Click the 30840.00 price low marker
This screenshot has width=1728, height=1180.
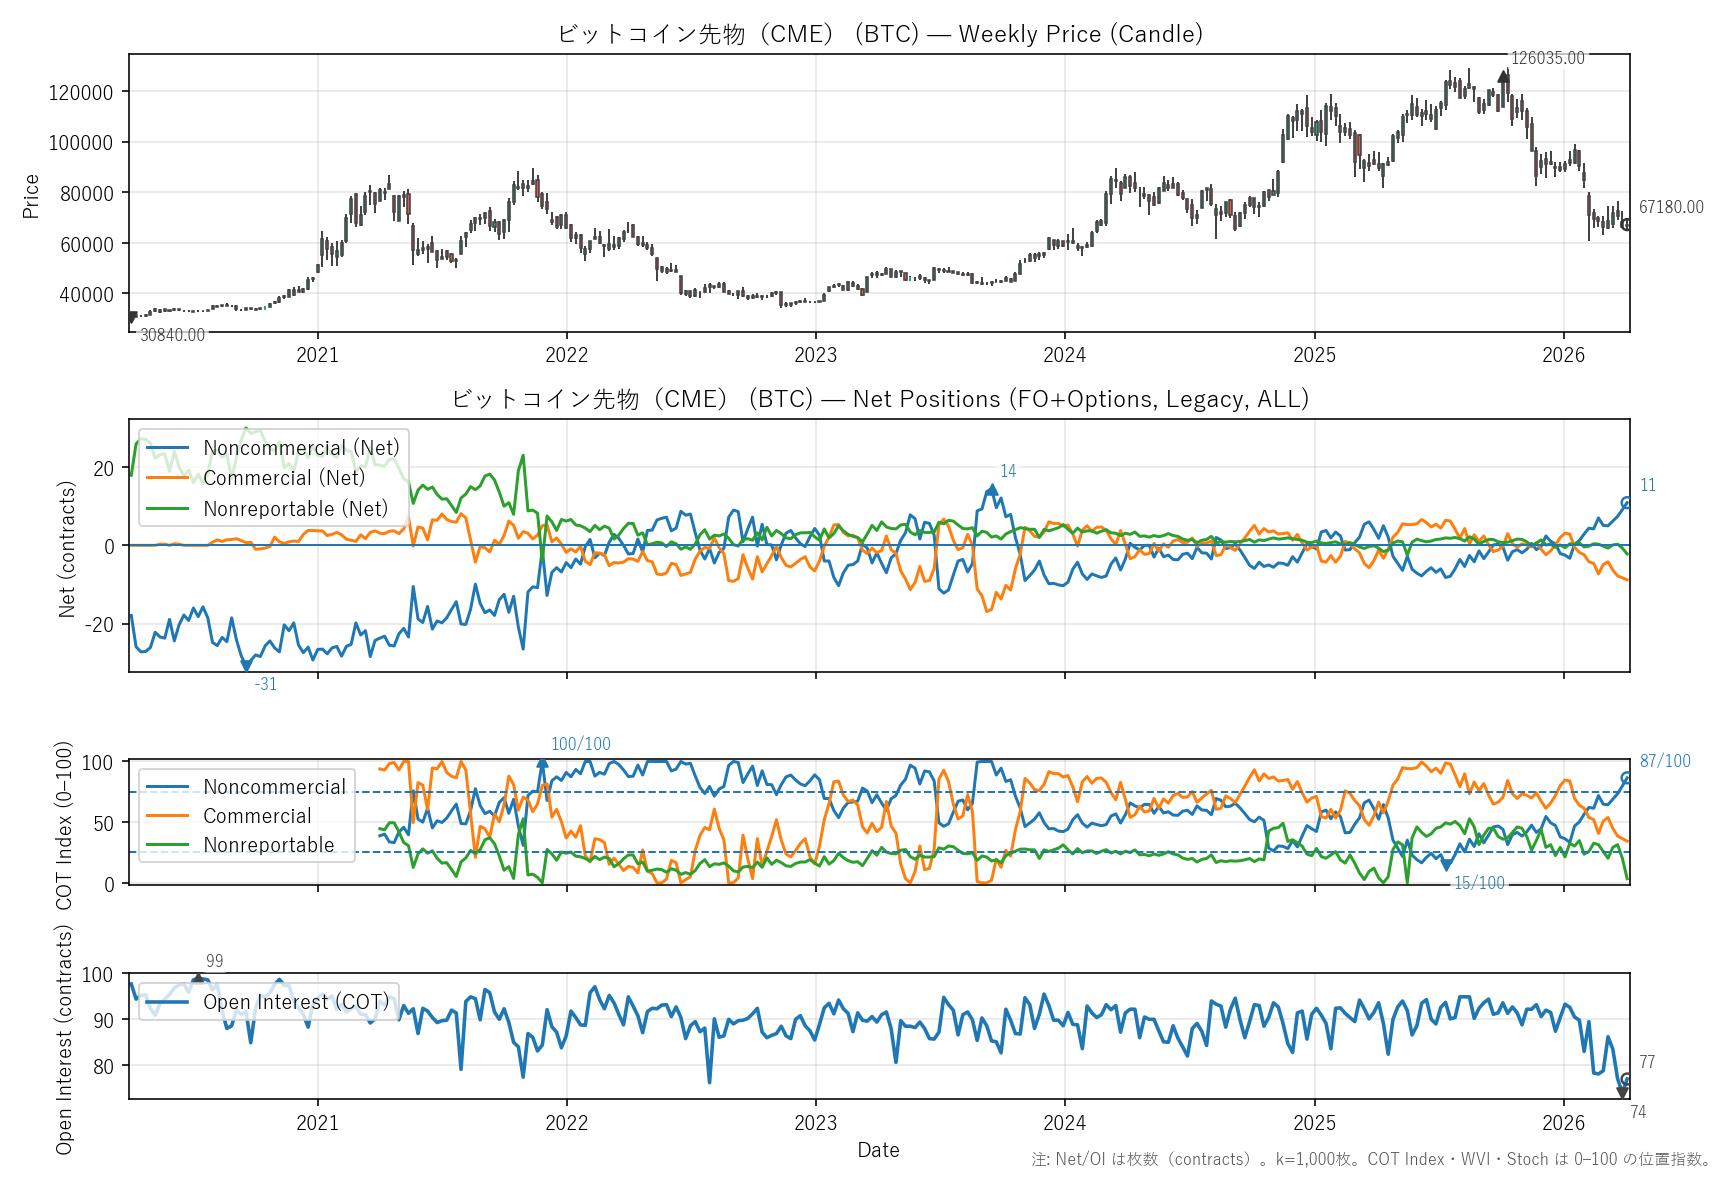click(x=131, y=318)
